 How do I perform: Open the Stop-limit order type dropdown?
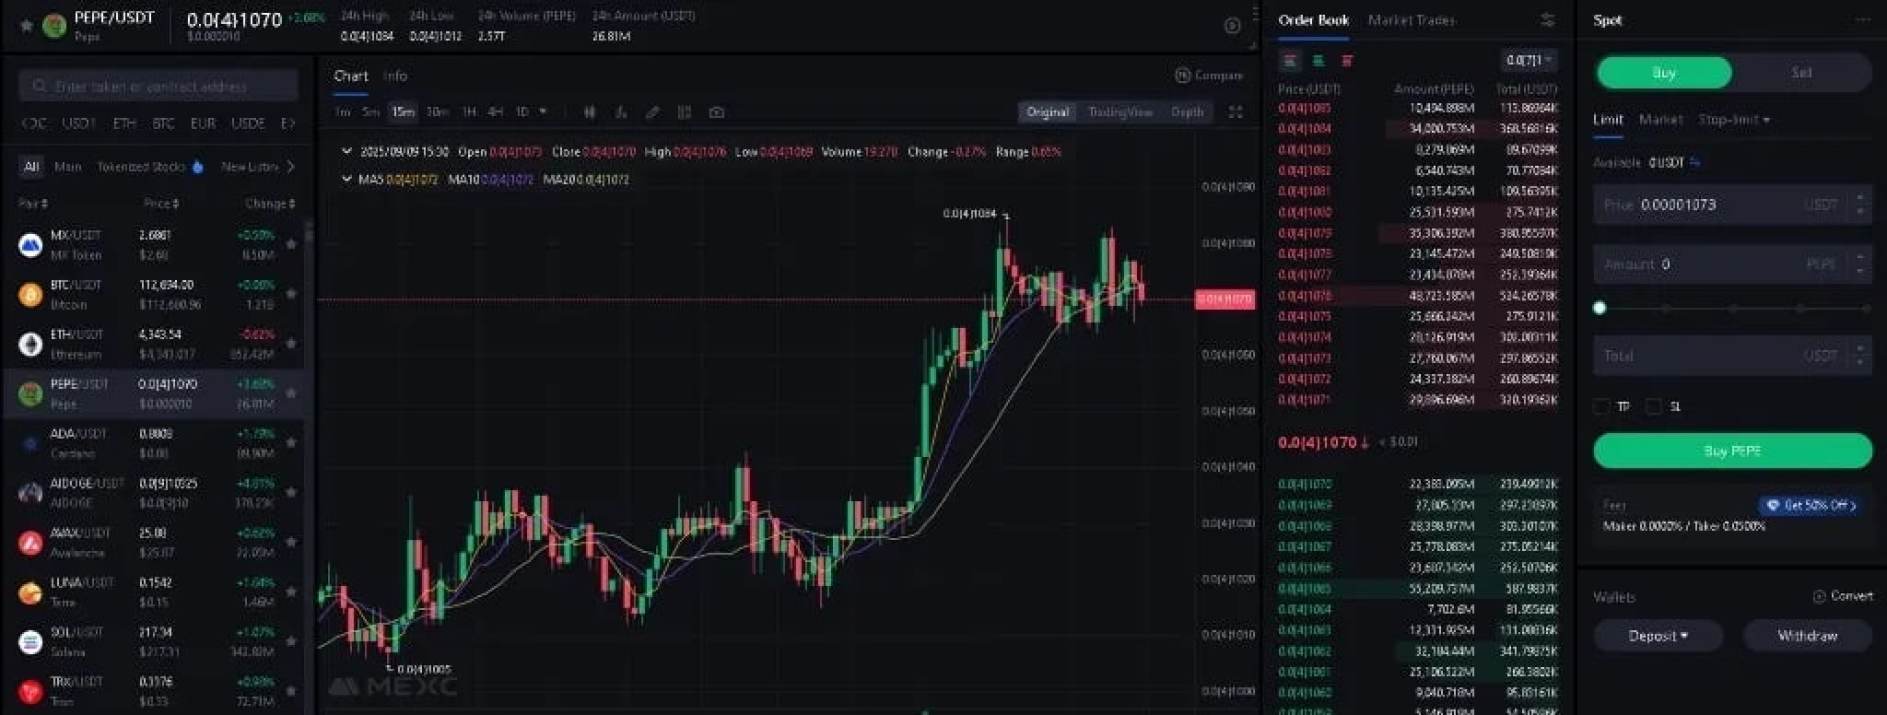click(x=1734, y=119)
